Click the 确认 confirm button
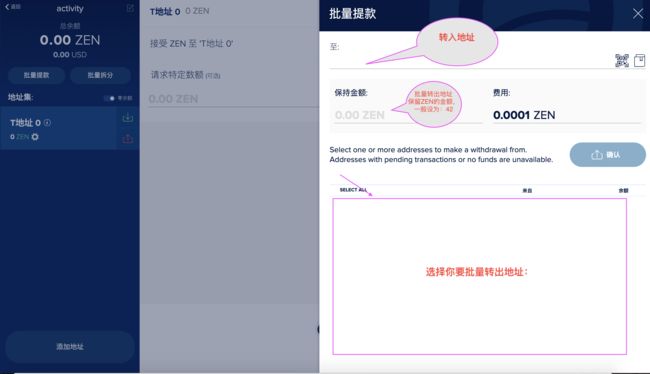Screen dimensions: 650x374 607,155
